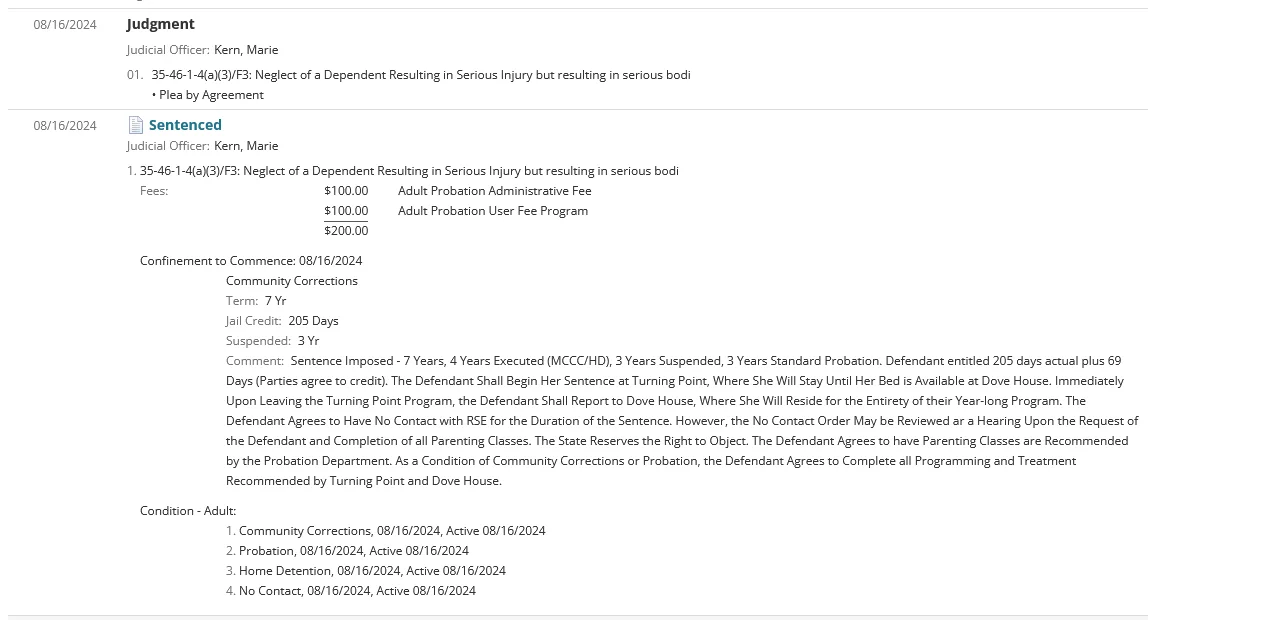This screenshot has height=620, width=1279.
Task: Click the Adult Probation User Fee Program entry
Action: [x=492, y=211]
